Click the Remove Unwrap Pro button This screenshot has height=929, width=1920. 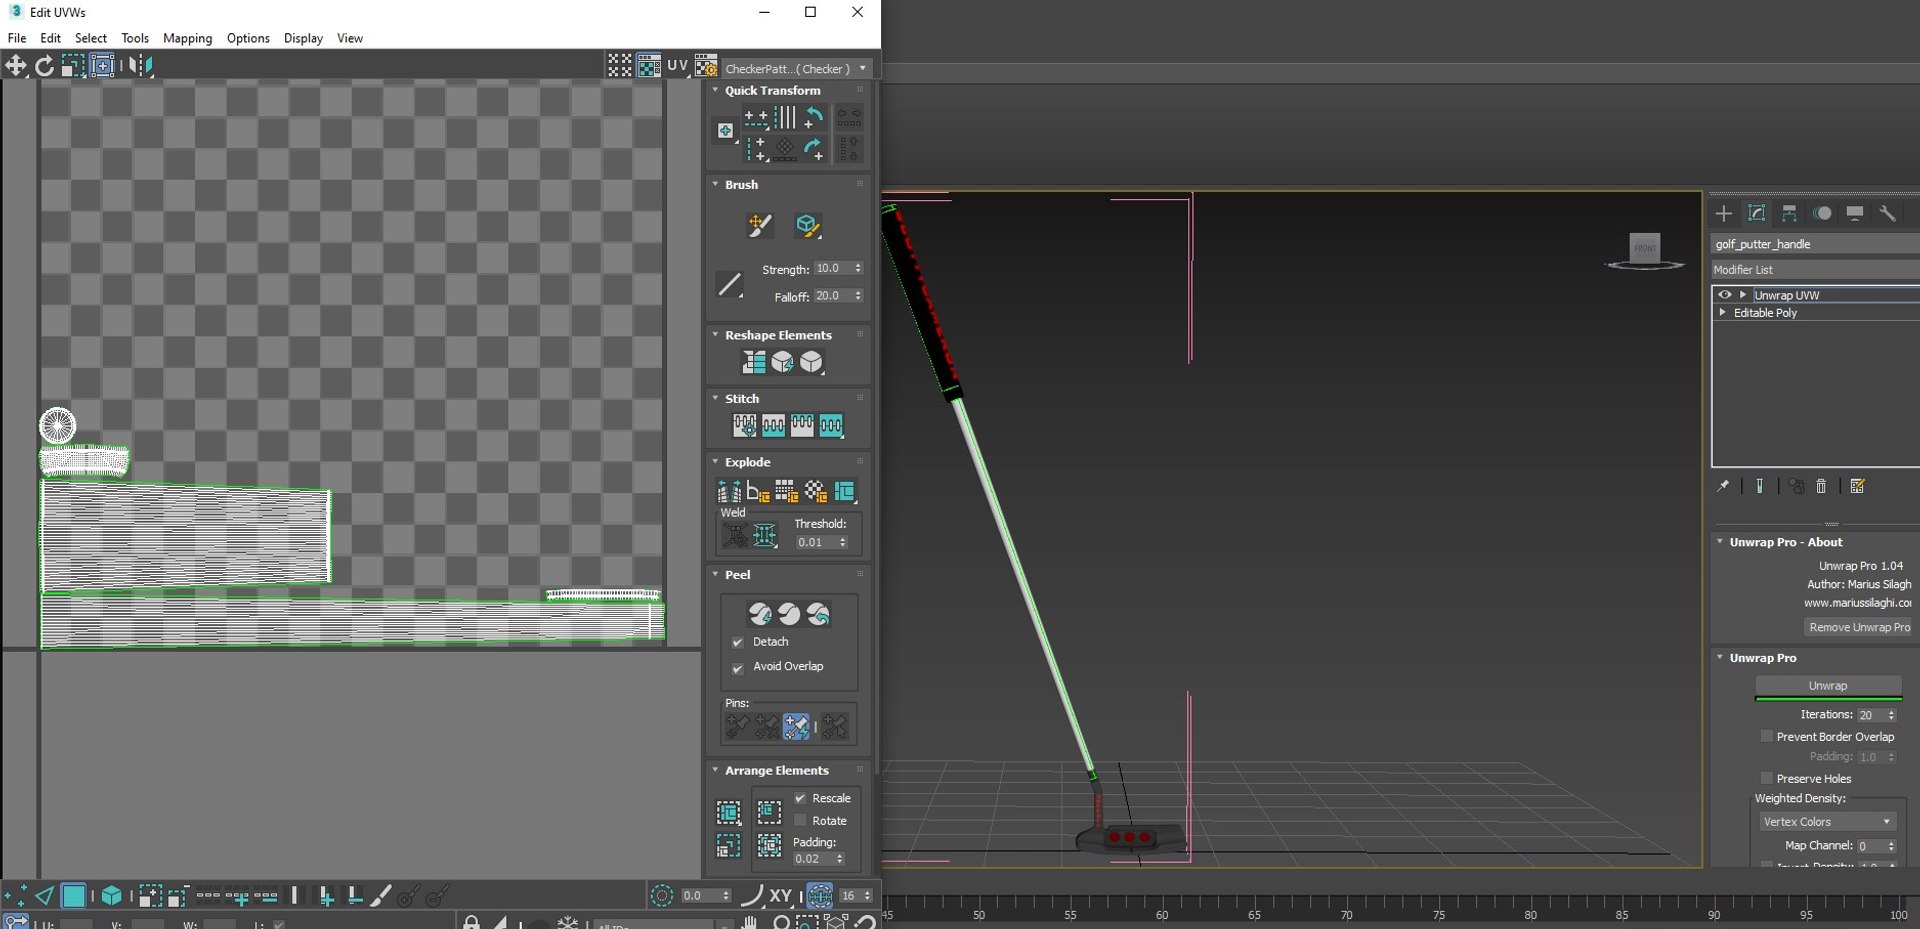[x=1859, y=627]
